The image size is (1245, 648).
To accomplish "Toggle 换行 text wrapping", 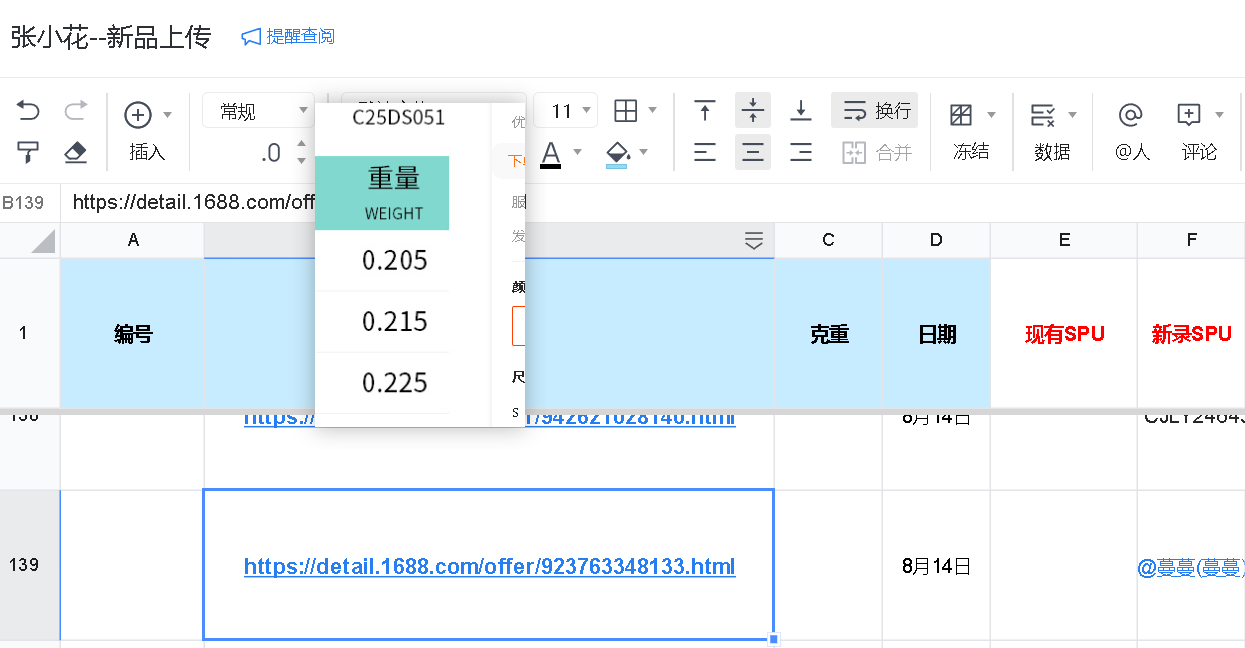I will [x=874, y=111].
